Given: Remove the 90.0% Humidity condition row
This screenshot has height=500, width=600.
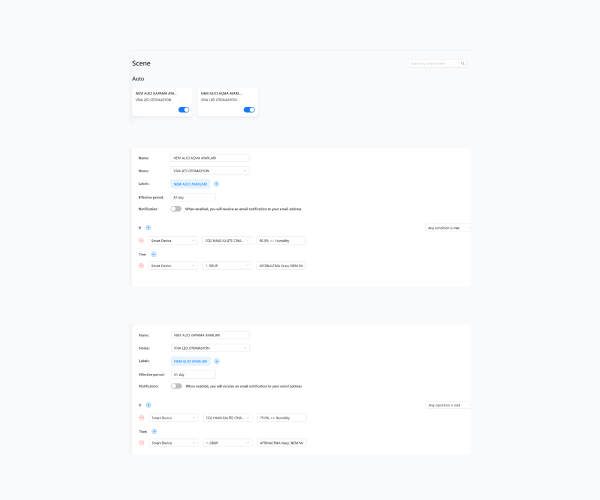Looking at the screenshot, I should [x=141, y=241].
